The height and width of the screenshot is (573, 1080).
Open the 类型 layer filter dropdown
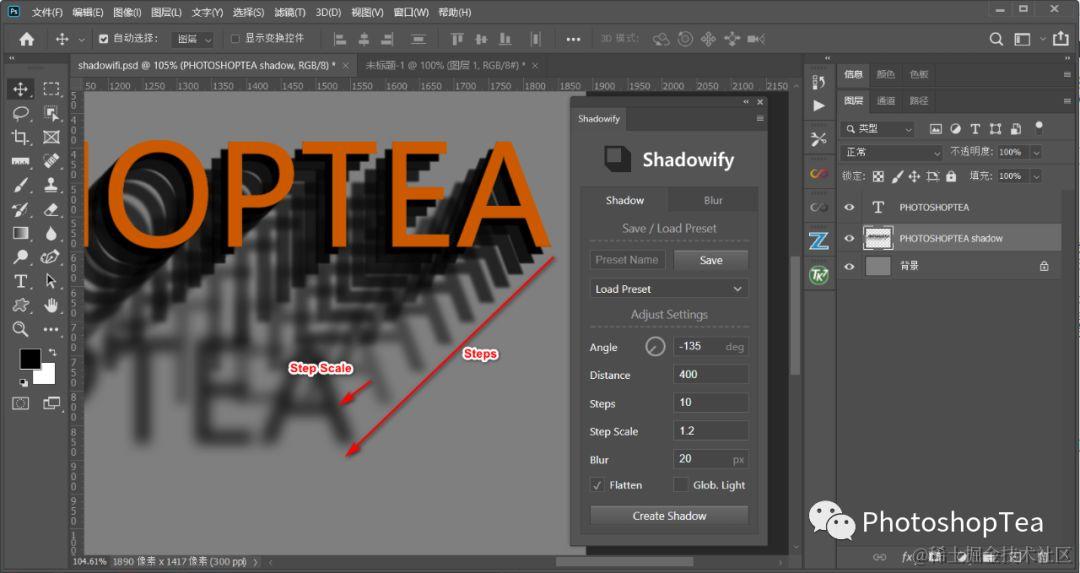878,129
